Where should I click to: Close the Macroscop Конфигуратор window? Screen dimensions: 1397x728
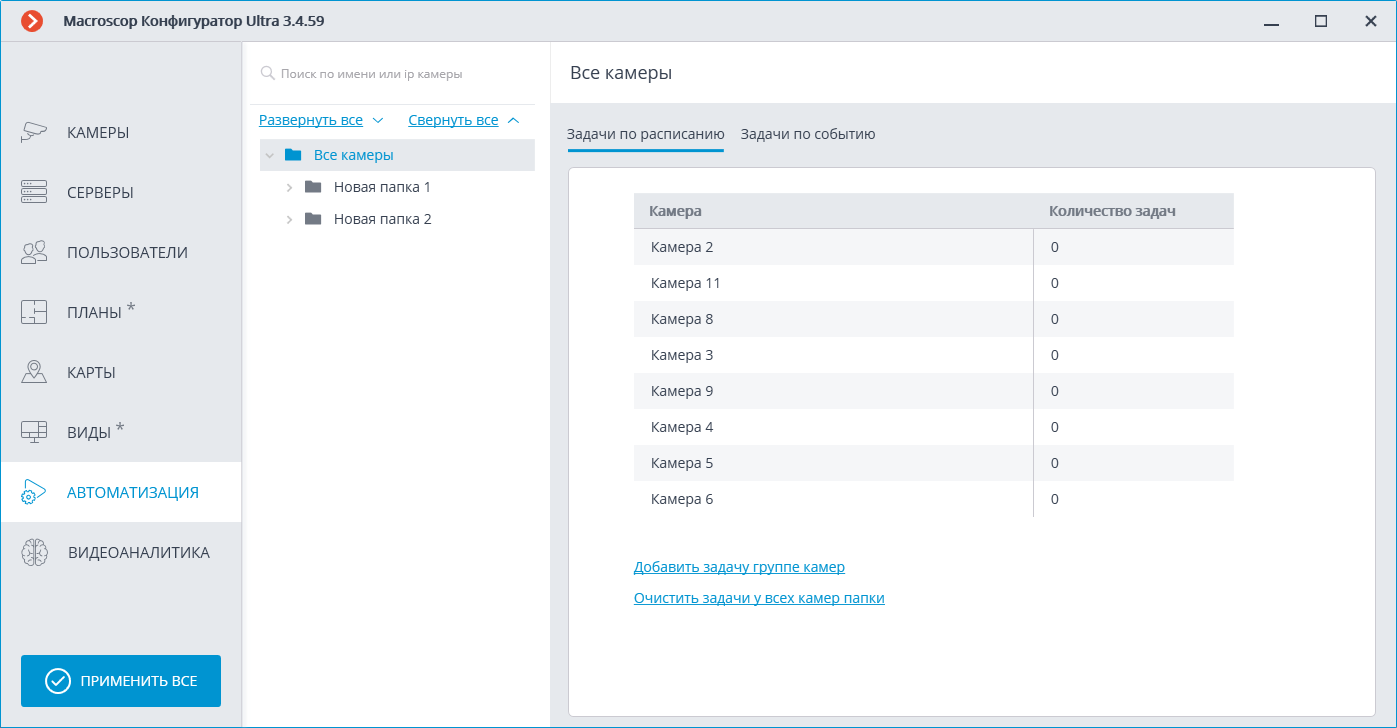pos(1371,21)
